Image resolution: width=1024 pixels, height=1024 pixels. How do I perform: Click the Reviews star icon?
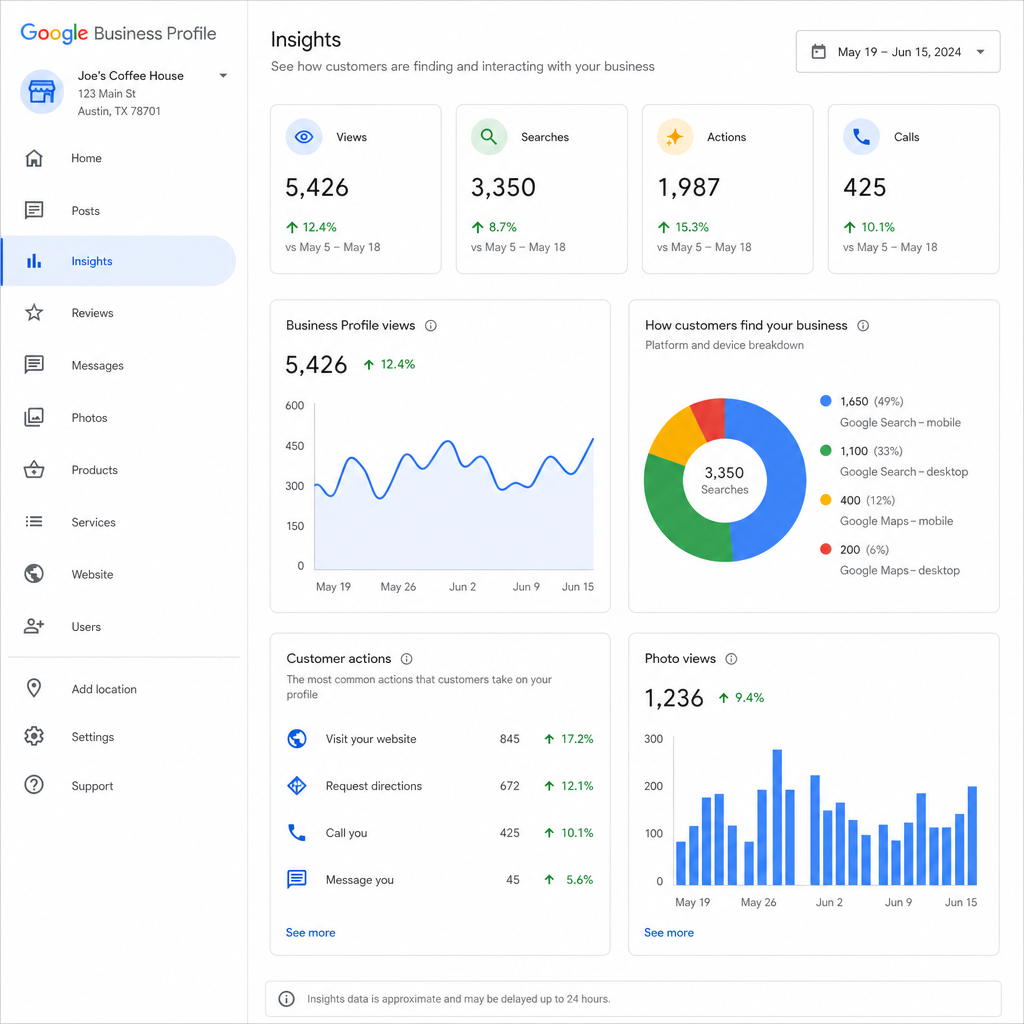[34, 313]
